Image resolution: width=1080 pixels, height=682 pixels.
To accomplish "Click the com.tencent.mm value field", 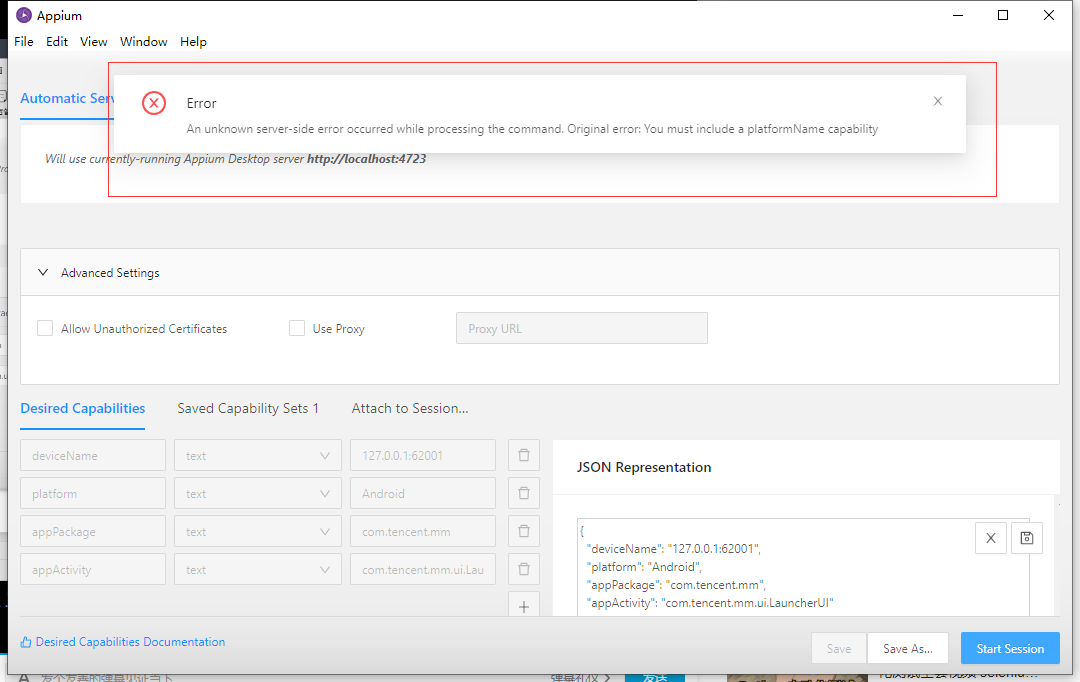I will click(423, 531).
